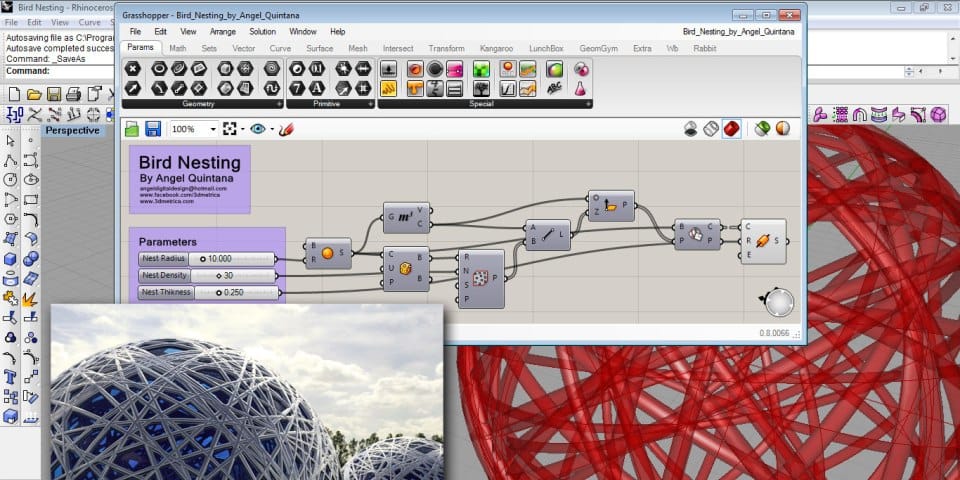The width and height of the screenshot is (960, 480).
Task: Click the pipe component with C R E inputs
Action: [x=763, y=241]
